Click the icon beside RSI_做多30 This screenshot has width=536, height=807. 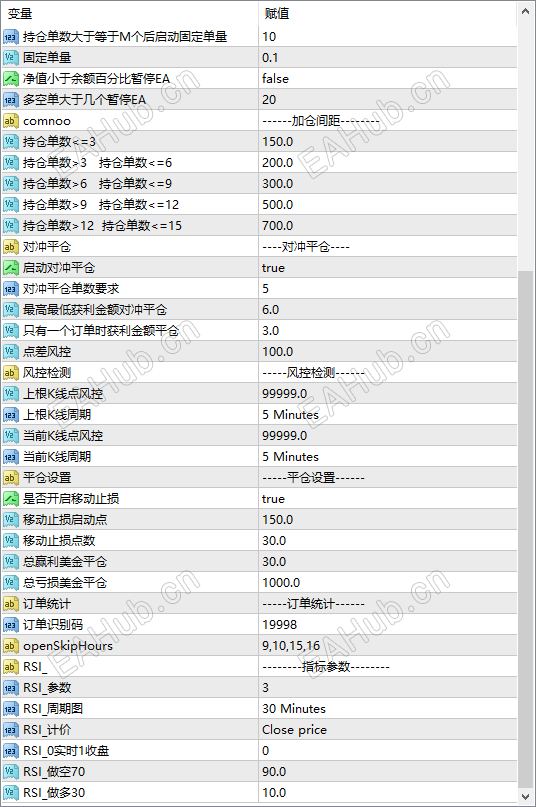point(11,793)
